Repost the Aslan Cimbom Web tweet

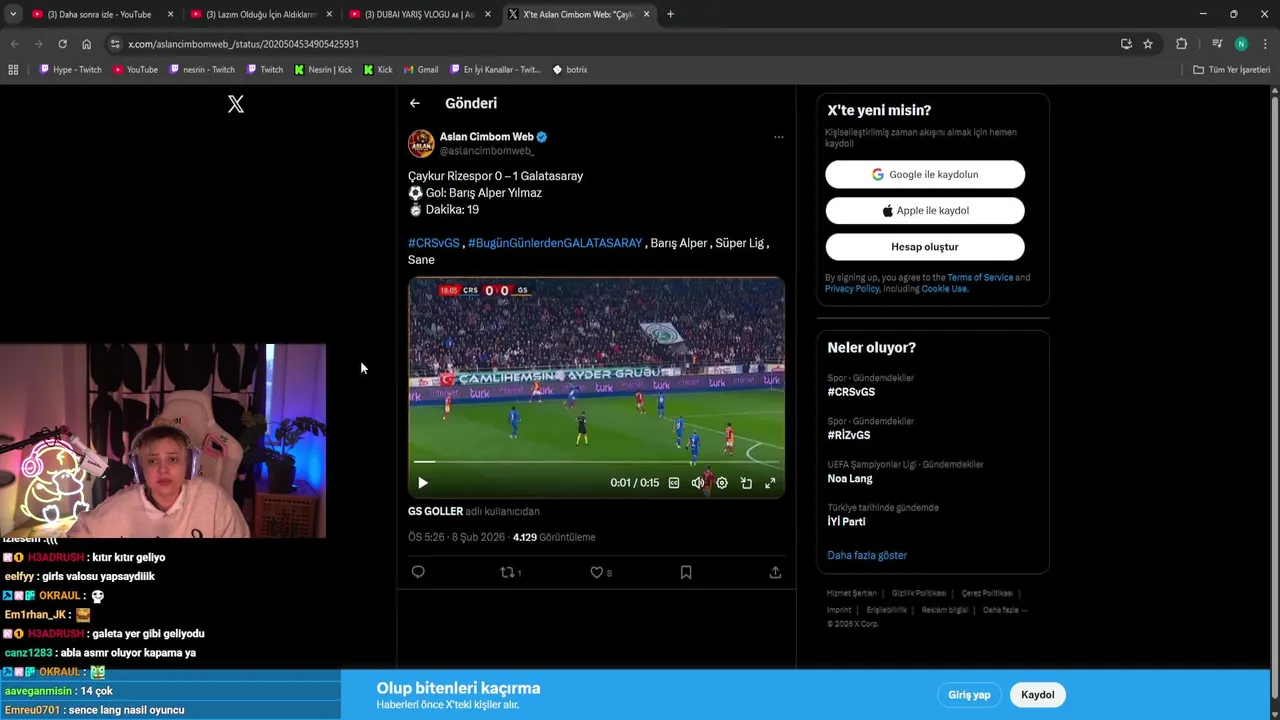508,572
